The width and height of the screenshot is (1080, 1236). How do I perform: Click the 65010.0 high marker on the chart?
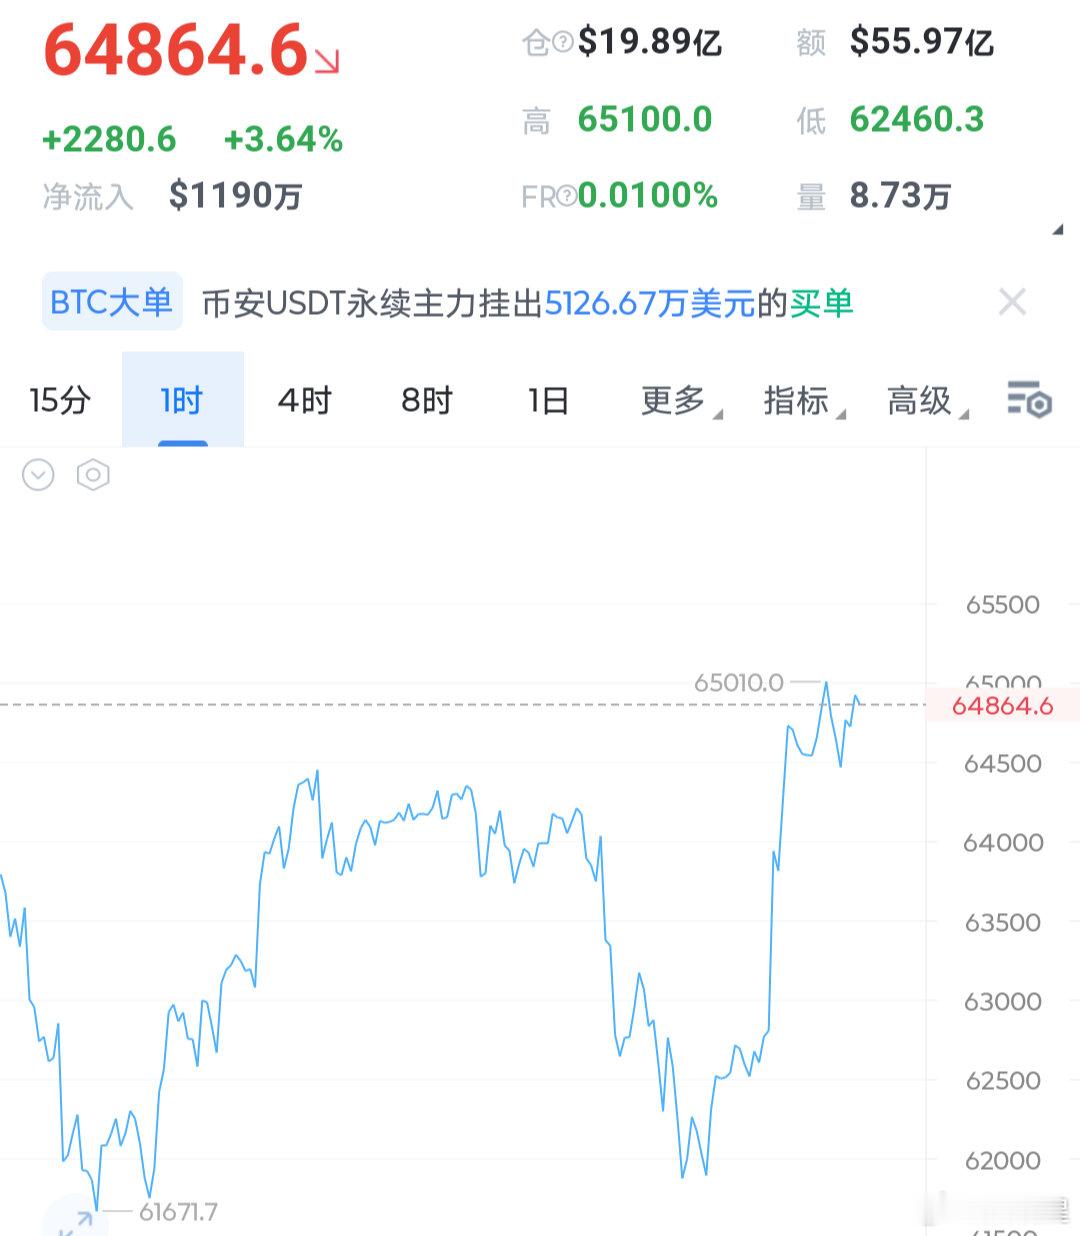click(739, 682)
